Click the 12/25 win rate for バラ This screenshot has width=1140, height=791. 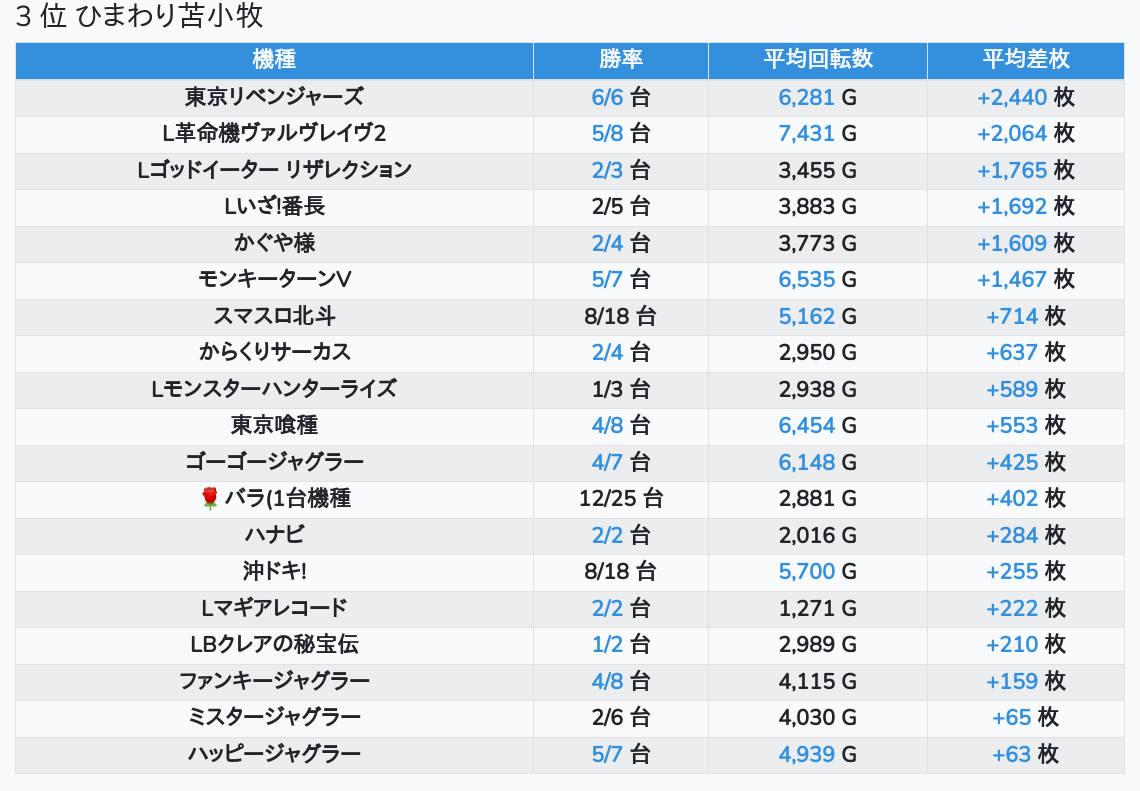tap(606, 498)
